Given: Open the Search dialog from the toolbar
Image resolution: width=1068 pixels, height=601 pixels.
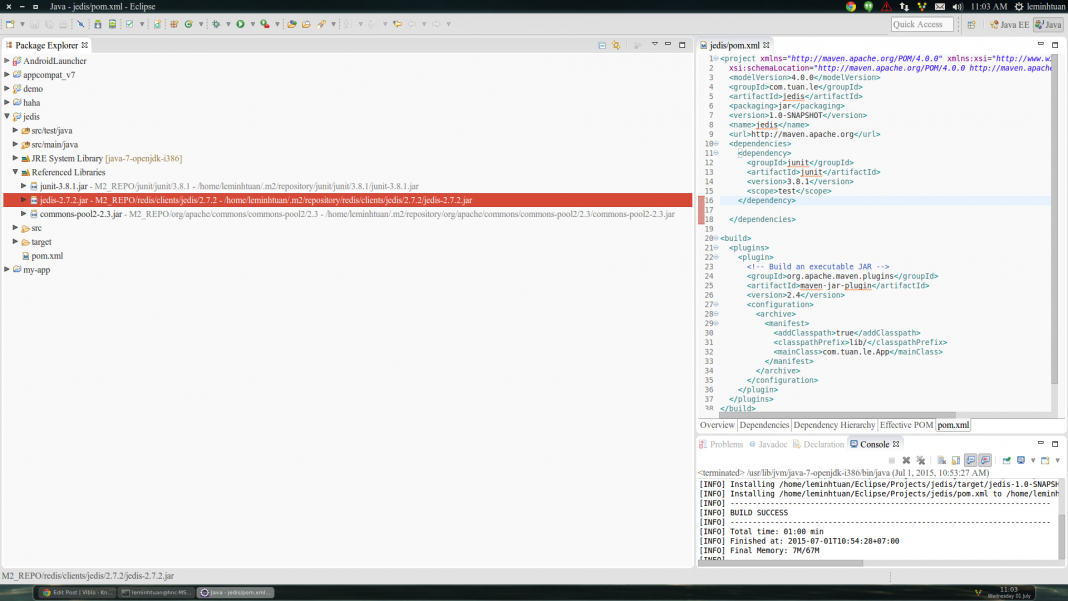Looking at the screenshot, I should (322, 22).
